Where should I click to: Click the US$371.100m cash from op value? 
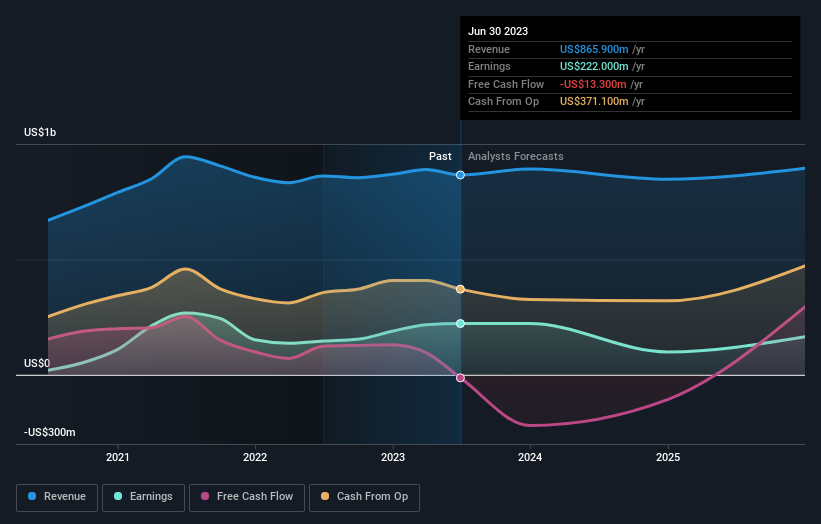(594, 102)
